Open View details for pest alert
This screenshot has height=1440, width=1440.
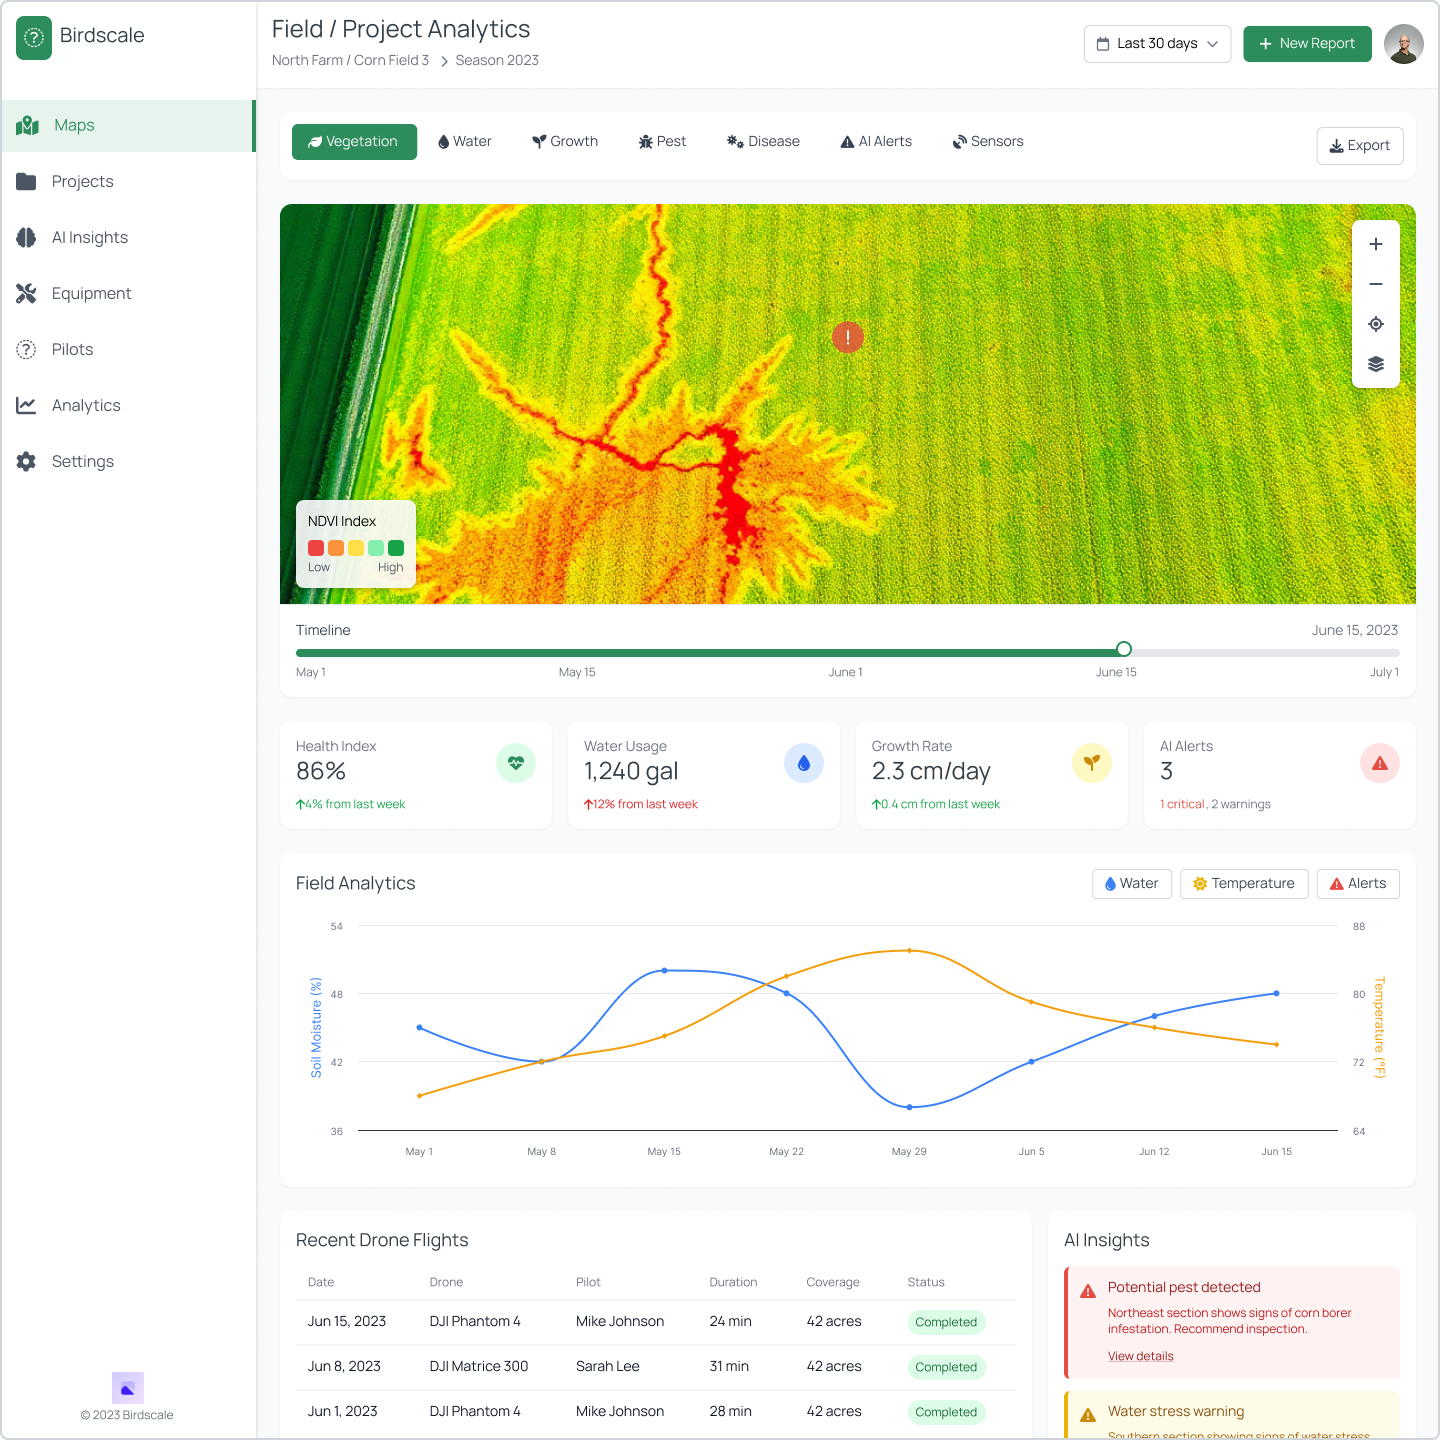click(1140, 1357)
